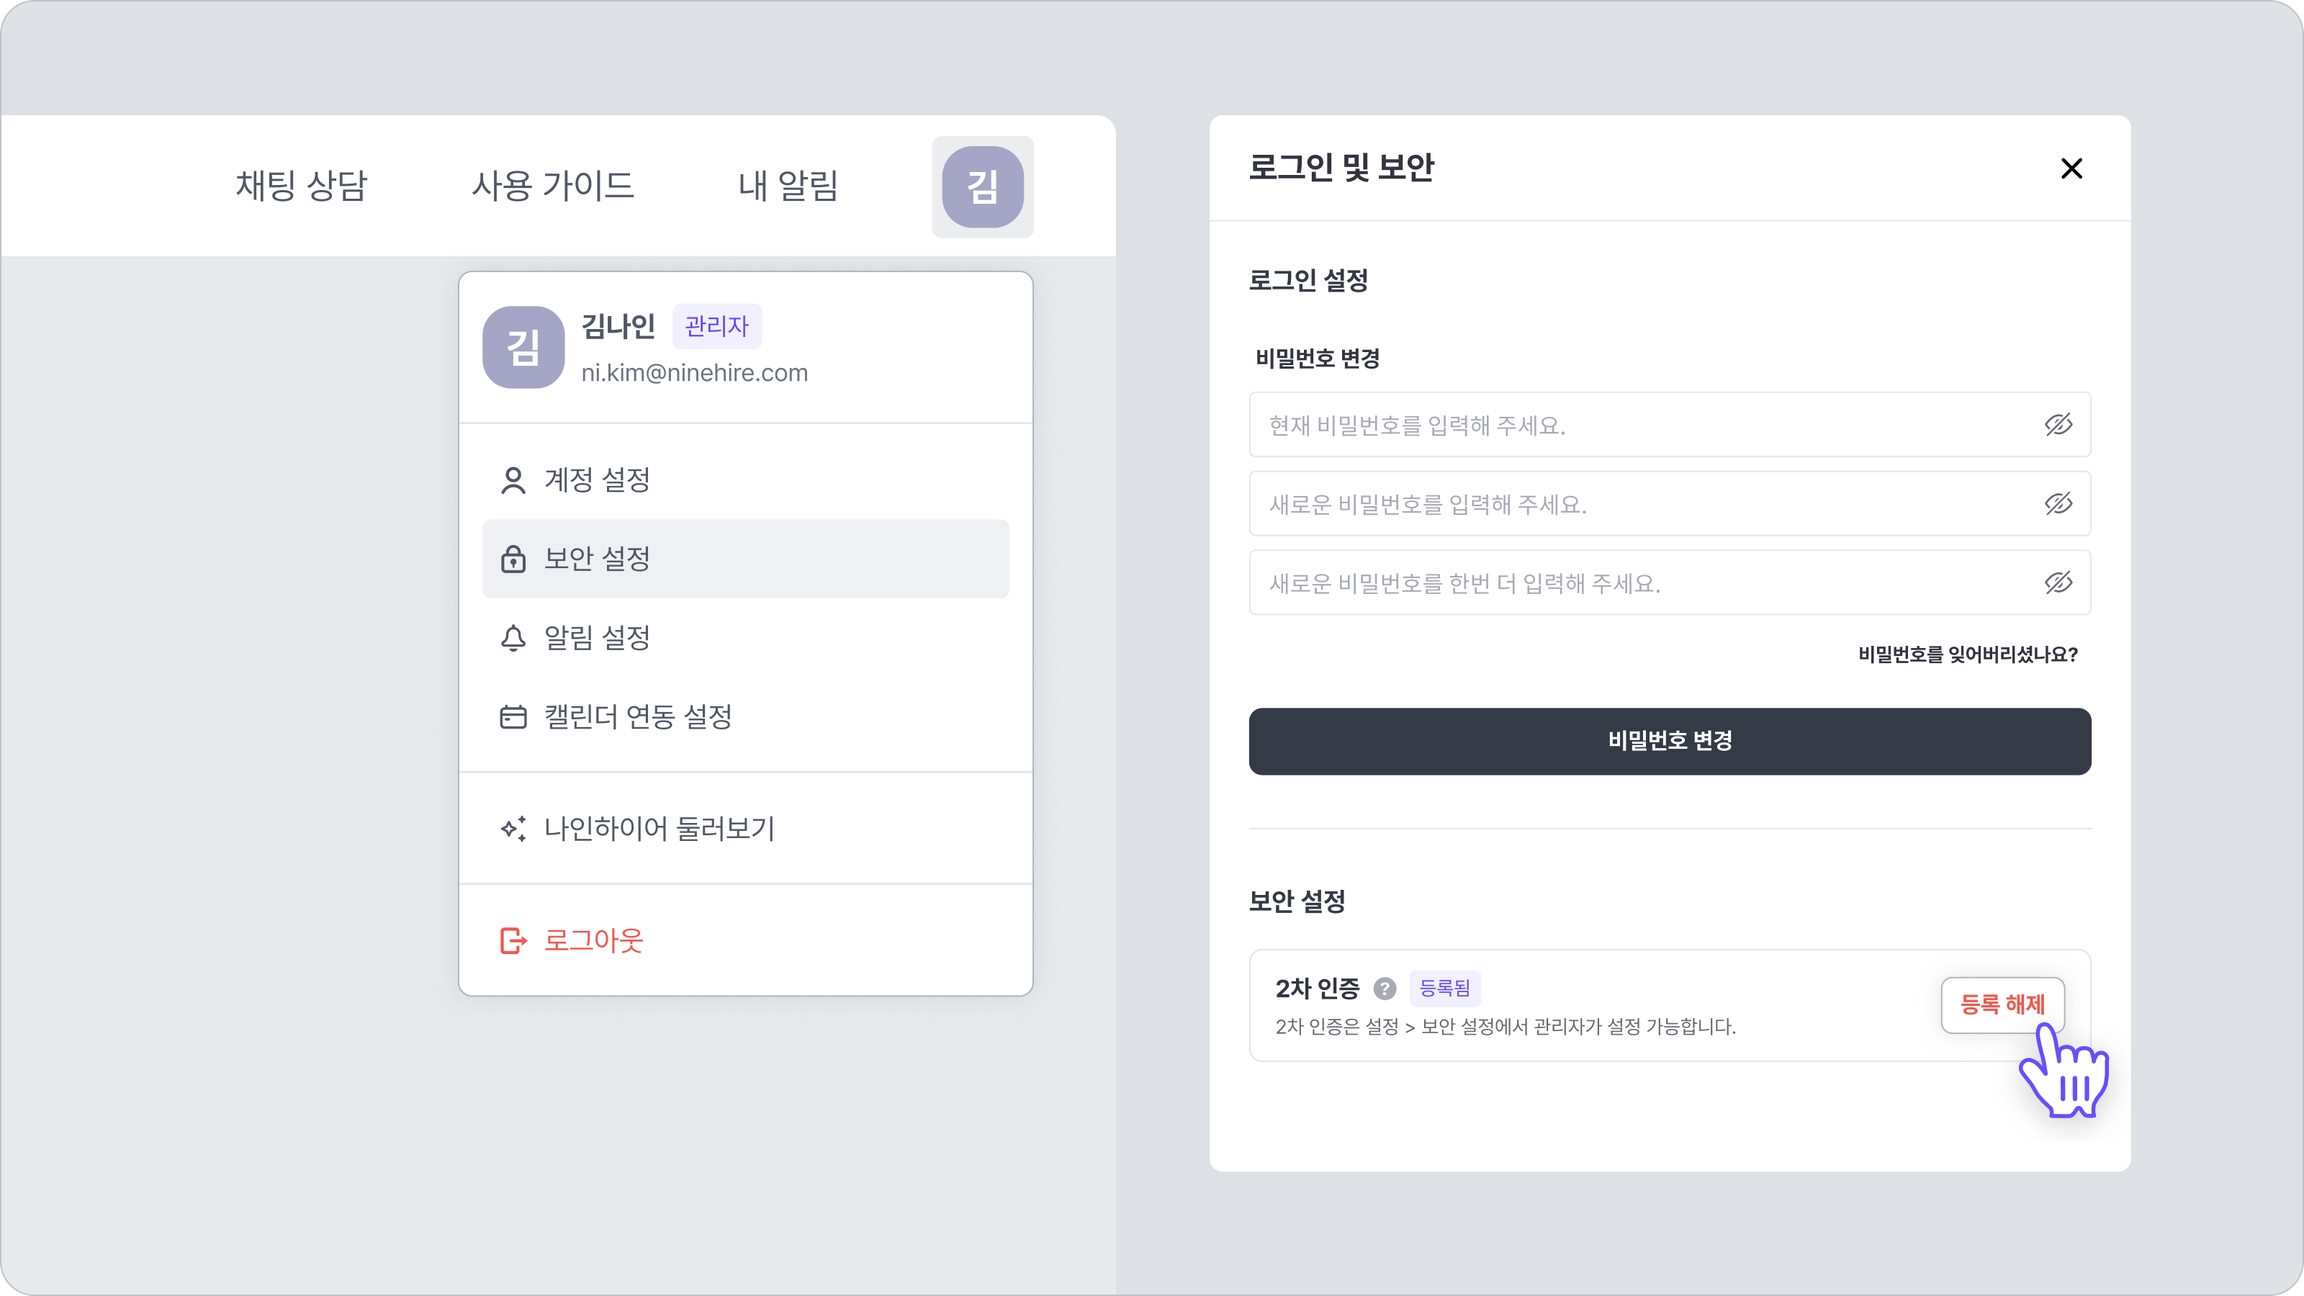Show the current password field text
The image size is (2304, 1296).
(x=2058, y=425)
